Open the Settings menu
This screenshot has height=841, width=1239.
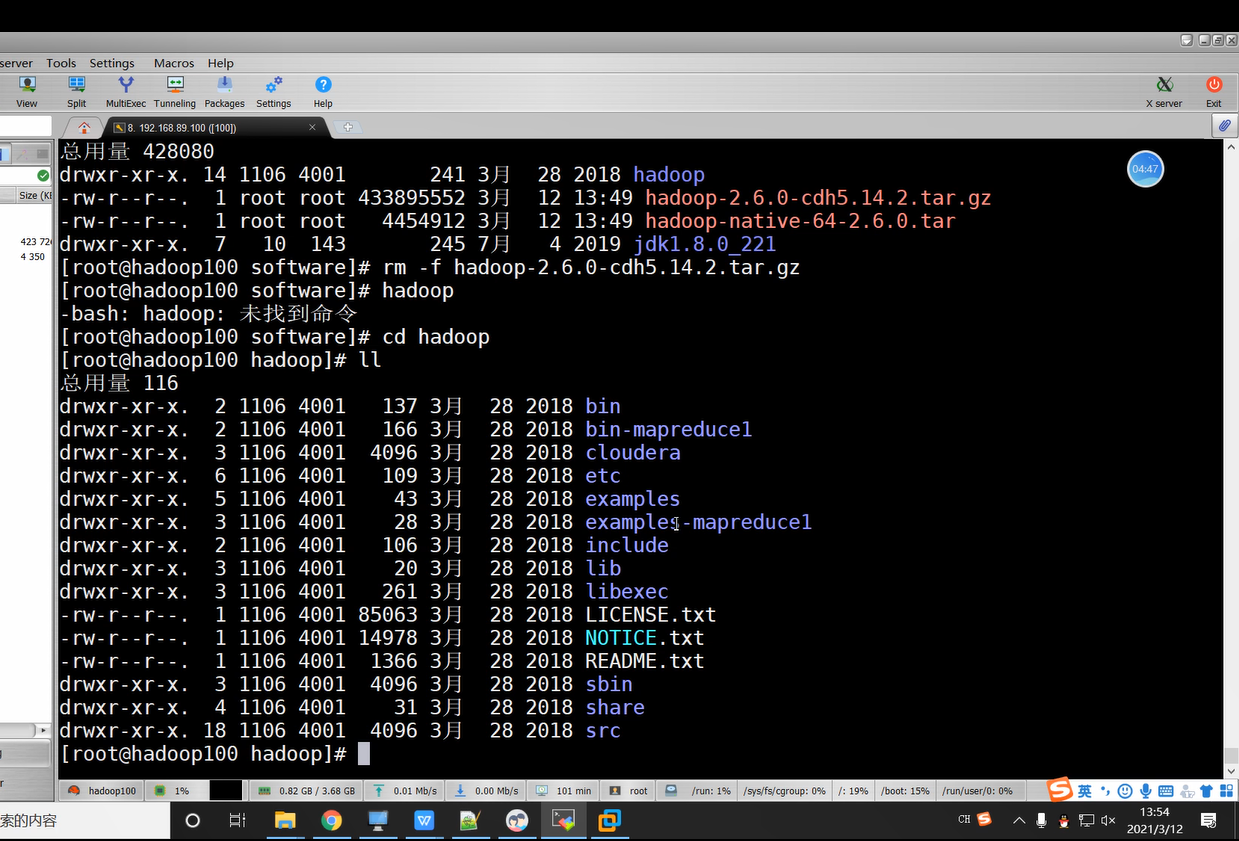(x=112, y=63)
